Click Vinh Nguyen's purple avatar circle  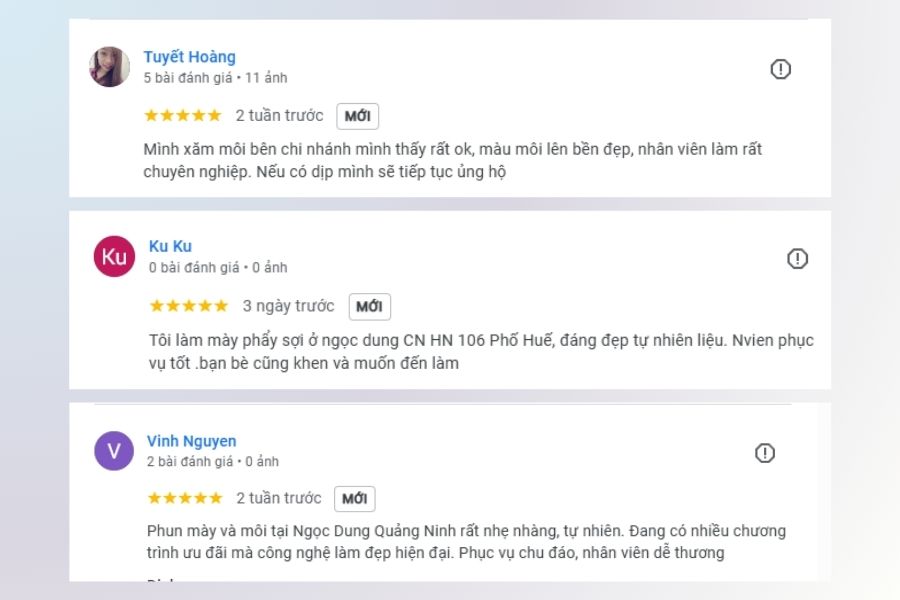click(112, 451)
